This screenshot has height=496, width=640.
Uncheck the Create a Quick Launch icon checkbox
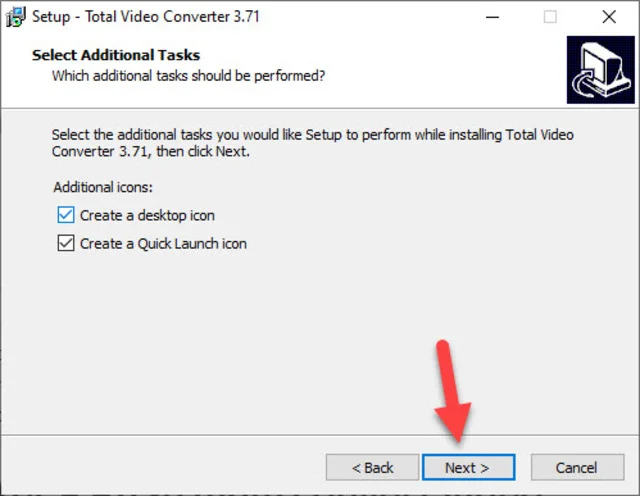pos(66,243)
